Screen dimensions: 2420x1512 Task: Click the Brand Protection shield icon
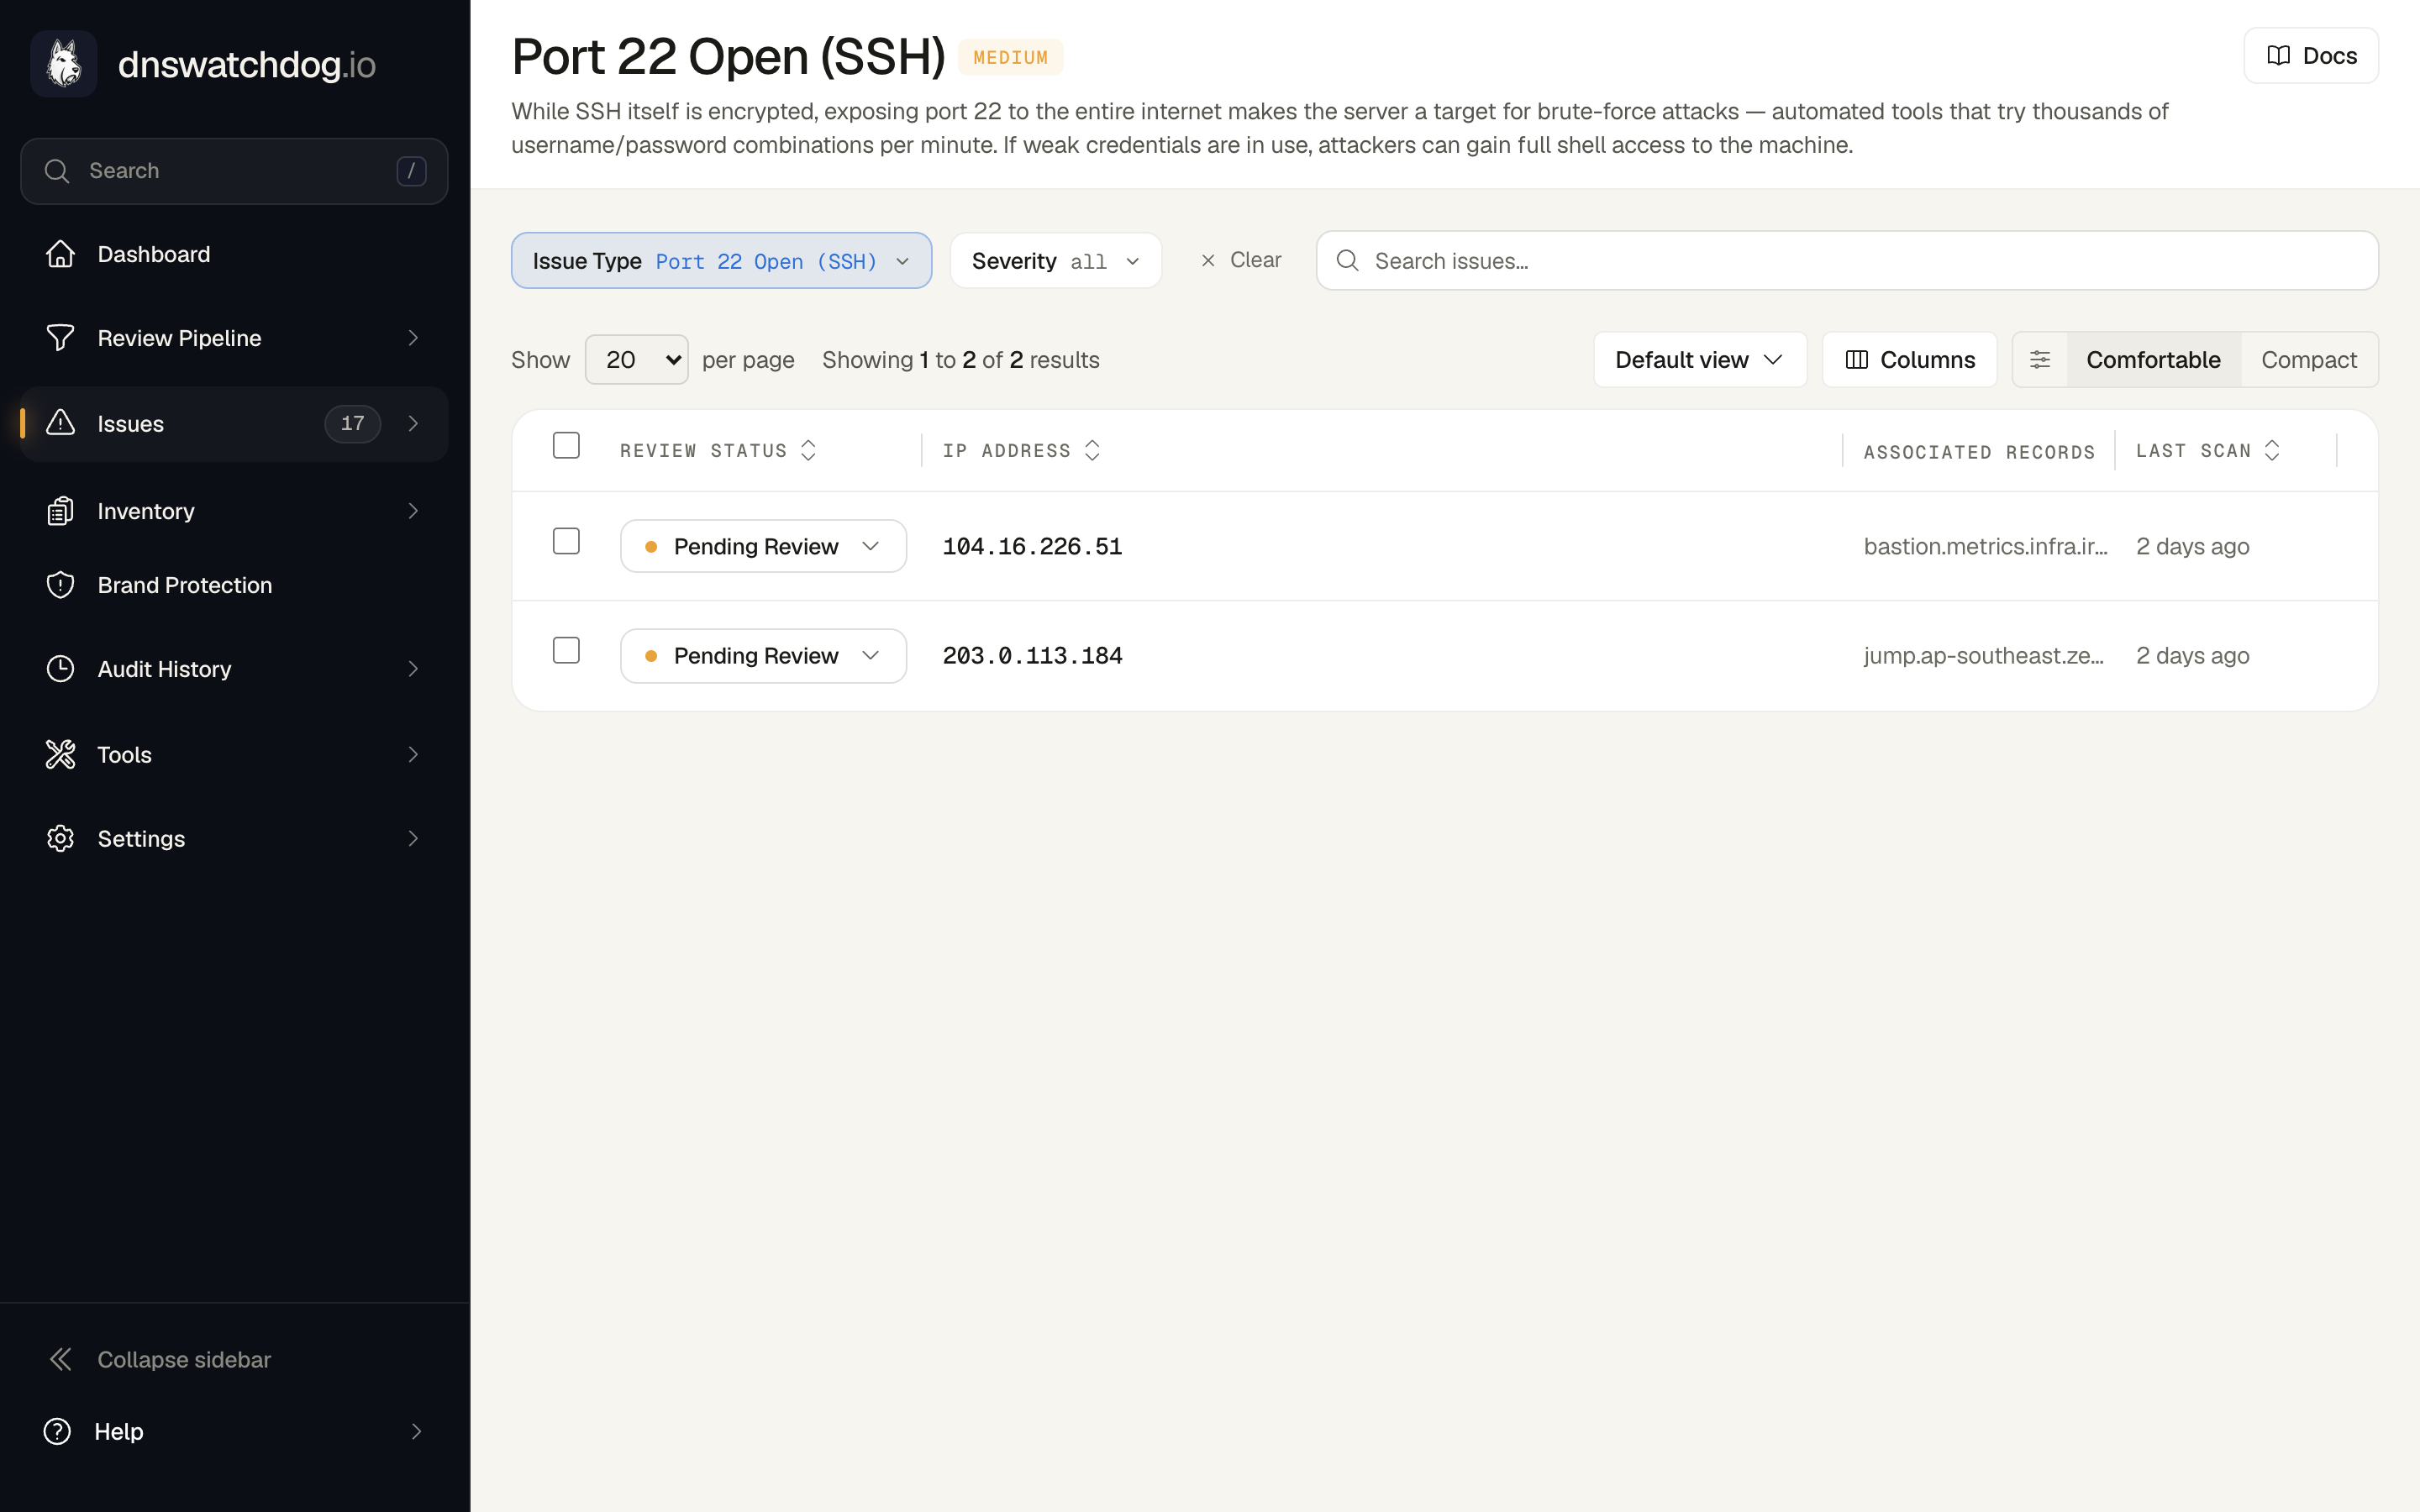tap(60, 585)
